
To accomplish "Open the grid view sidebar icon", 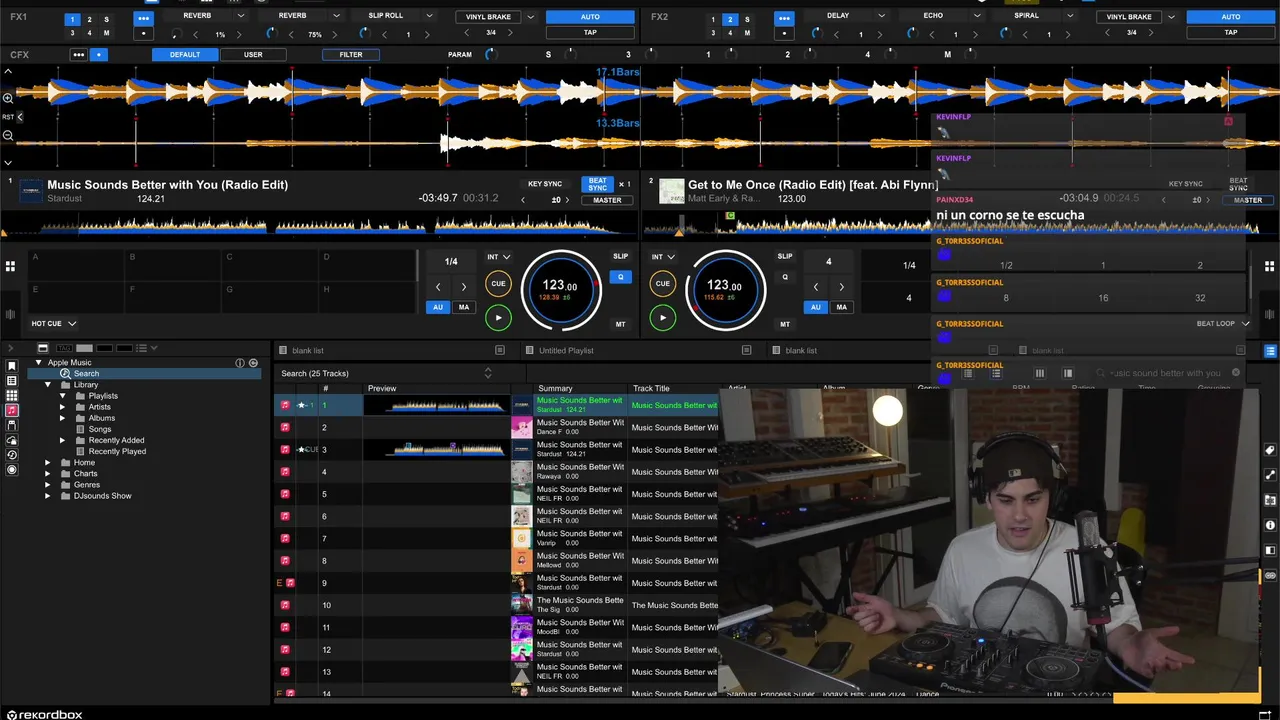I will (11, 396).
